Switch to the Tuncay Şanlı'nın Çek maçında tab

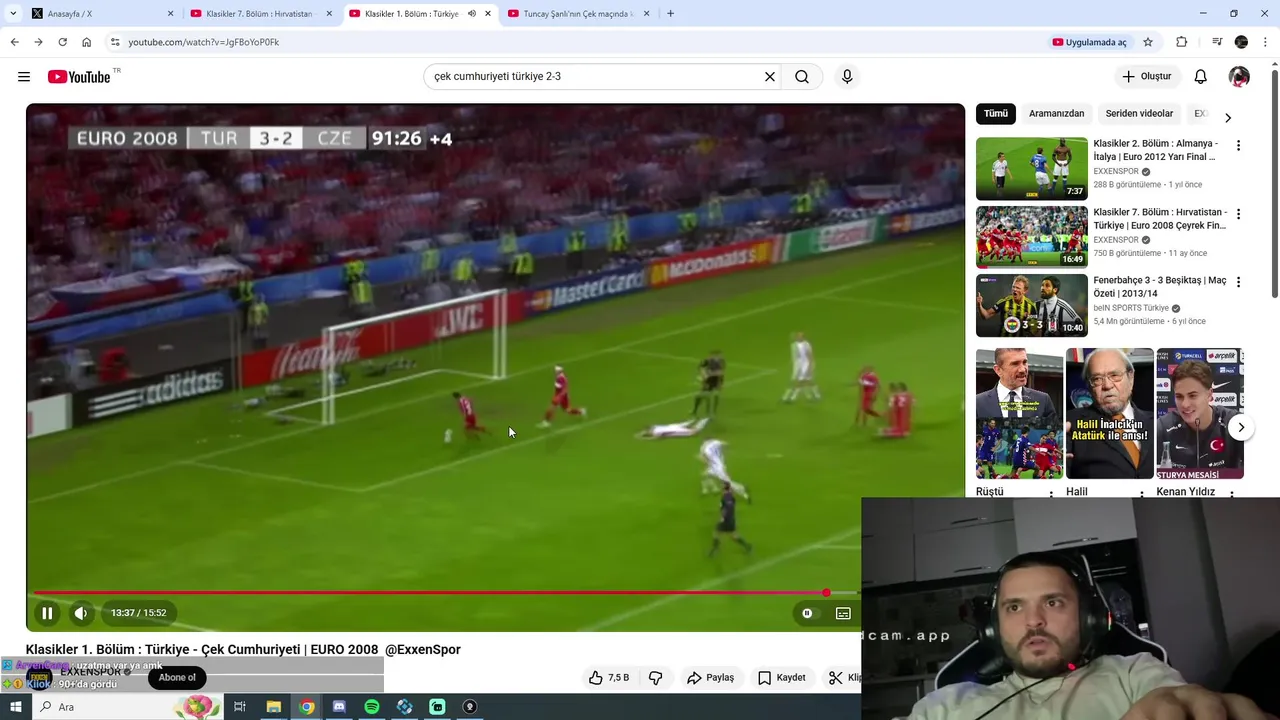[x=580, y=14]
